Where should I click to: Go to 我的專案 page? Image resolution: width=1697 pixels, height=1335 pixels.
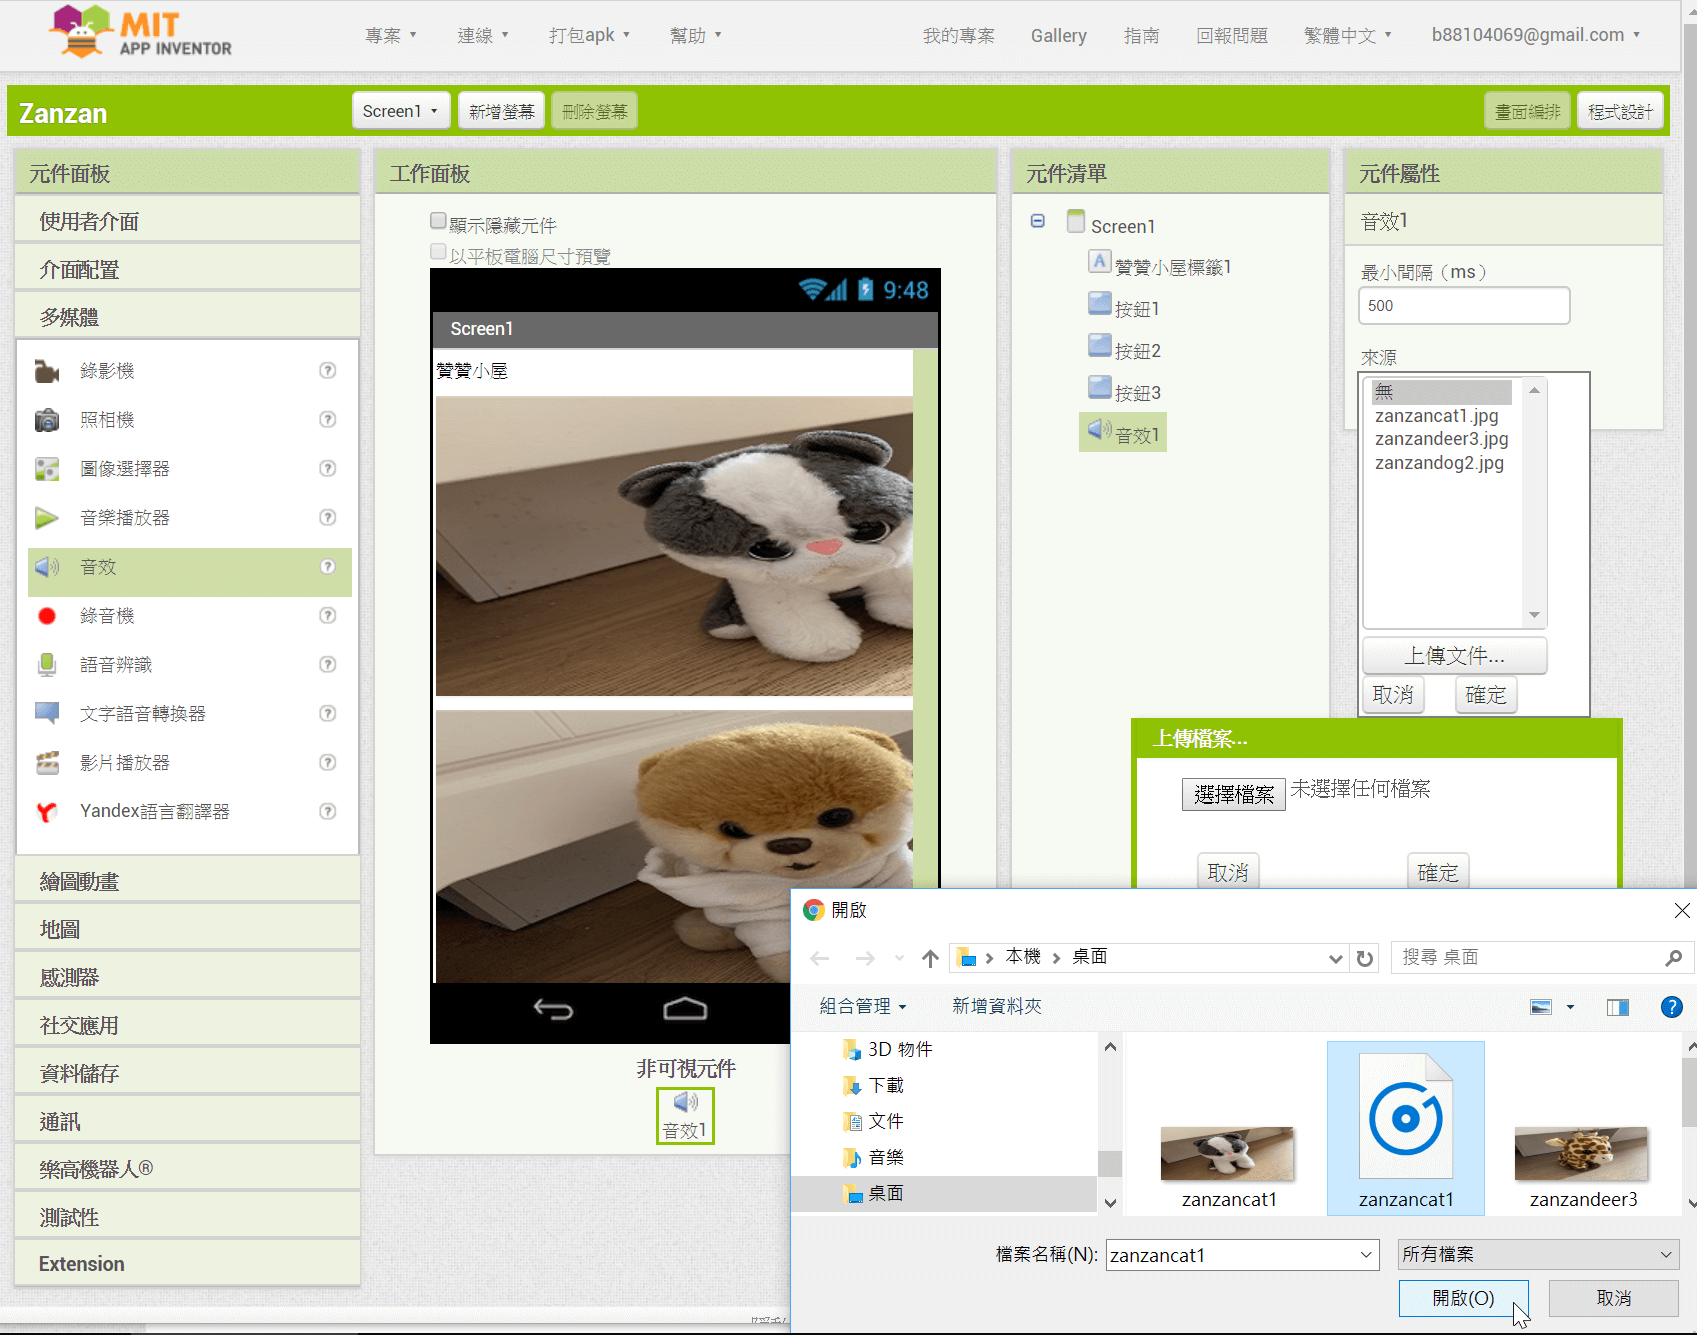coord(958,35)
